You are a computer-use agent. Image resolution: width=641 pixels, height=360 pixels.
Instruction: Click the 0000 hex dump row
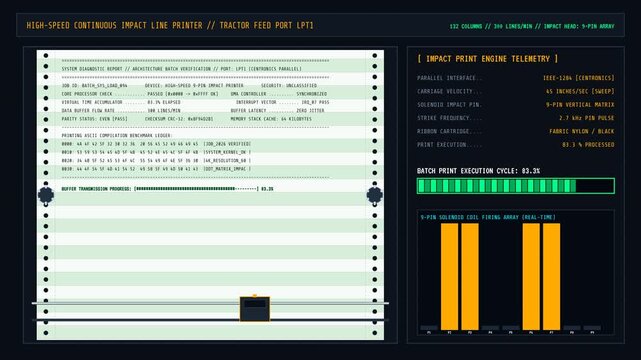(x=156, y=144)
